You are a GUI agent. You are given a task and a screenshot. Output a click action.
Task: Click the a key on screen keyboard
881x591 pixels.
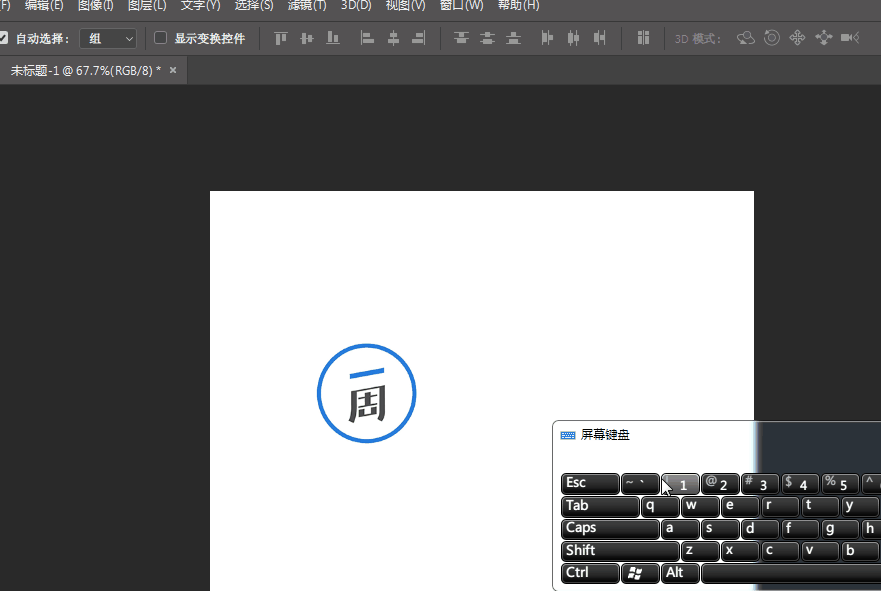(680, 529)
